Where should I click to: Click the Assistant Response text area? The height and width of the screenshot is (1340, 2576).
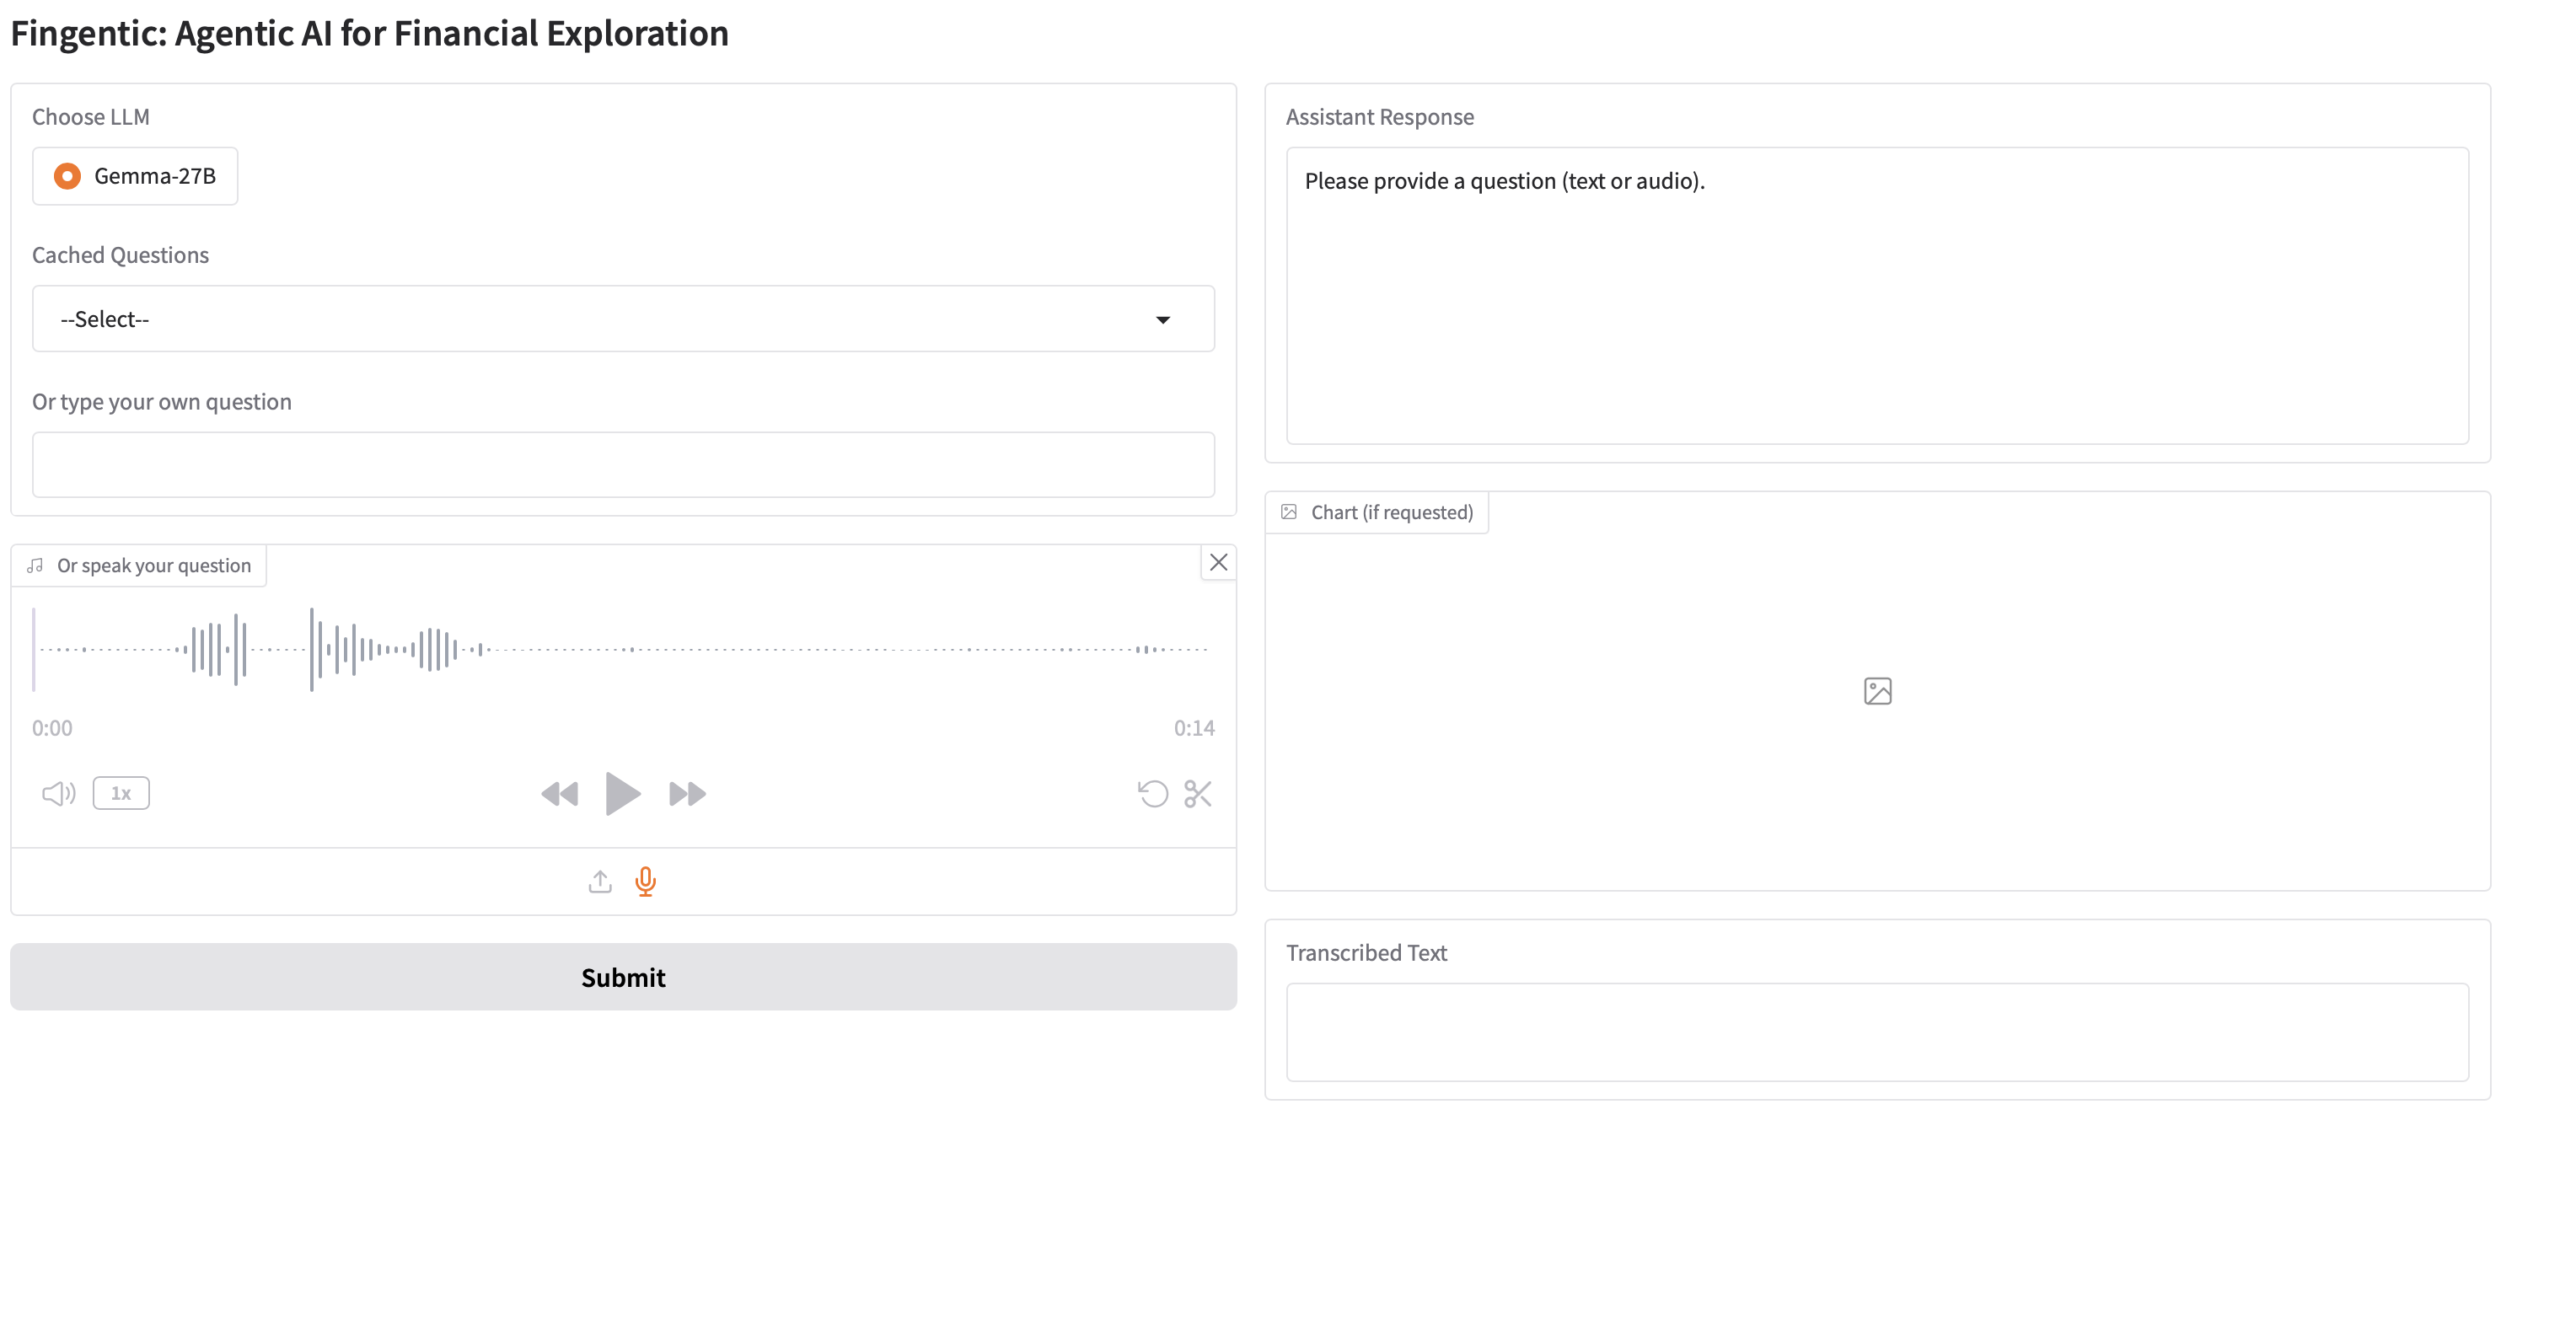click(x=1876, y=295)
